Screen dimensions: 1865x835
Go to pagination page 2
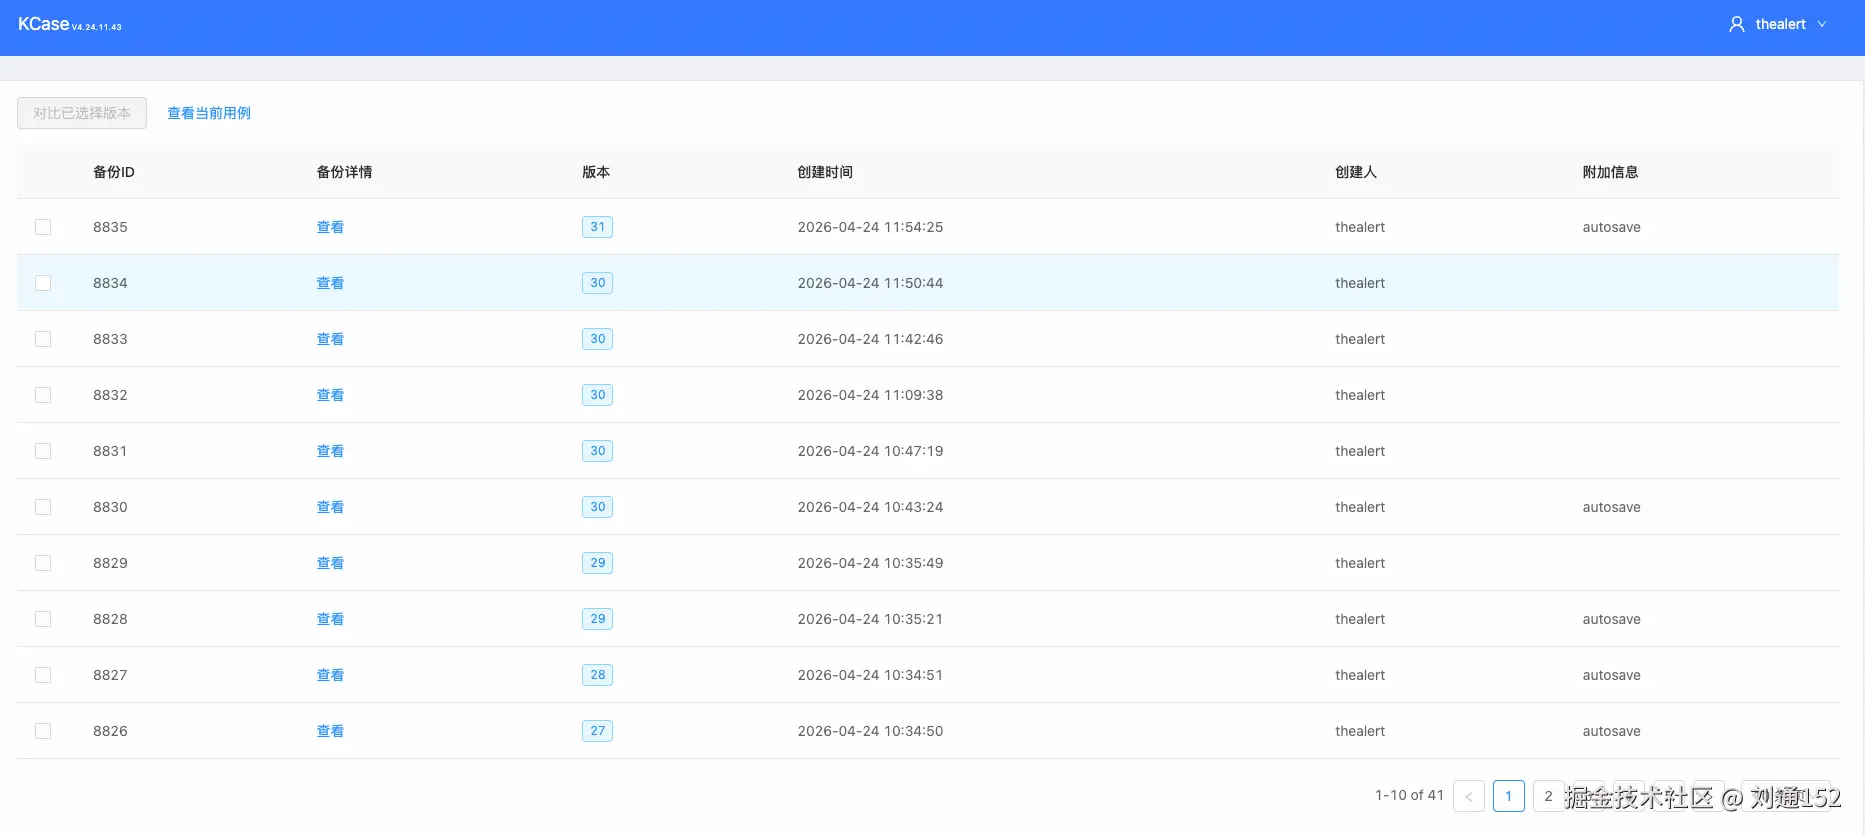click(x=1548, y=796)
